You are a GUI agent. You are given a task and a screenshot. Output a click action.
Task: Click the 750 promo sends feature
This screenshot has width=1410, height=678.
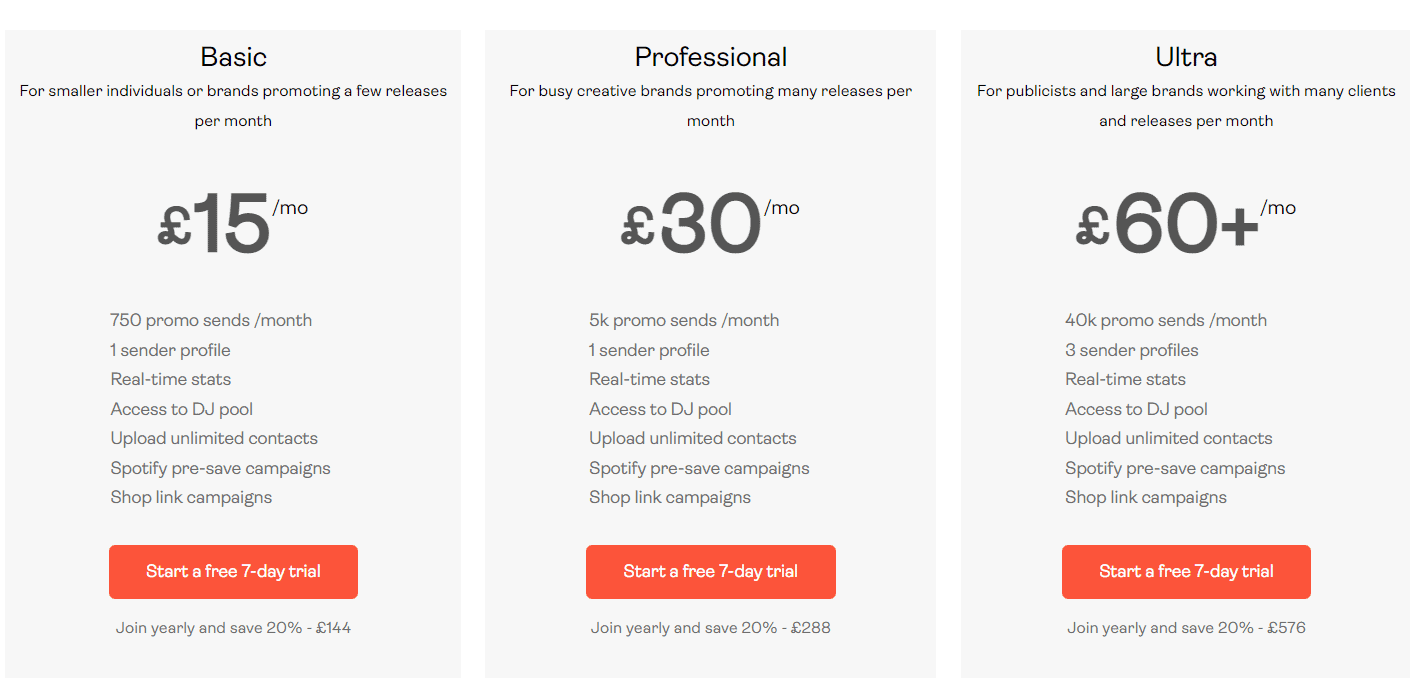(211, 320)
